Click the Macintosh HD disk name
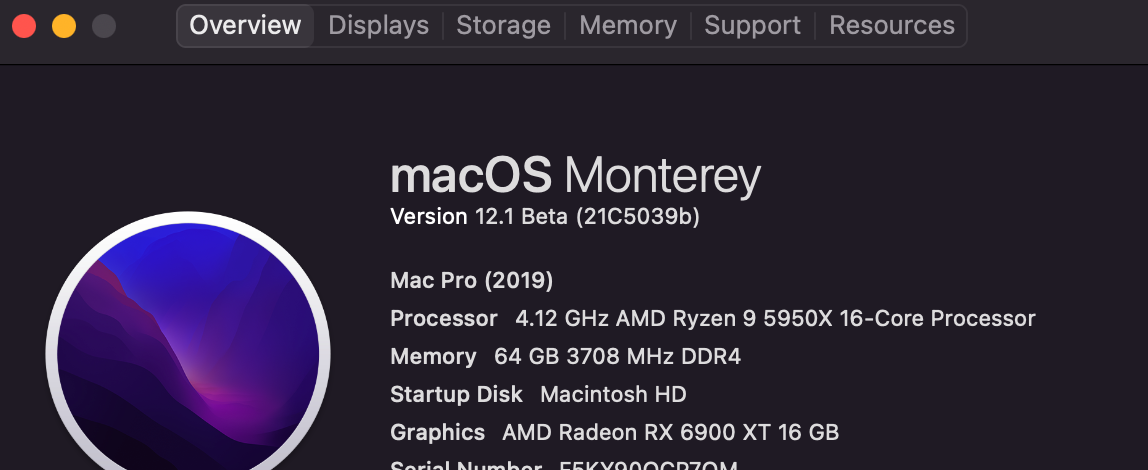The image size is (1148, 470). tap(613, 395)
